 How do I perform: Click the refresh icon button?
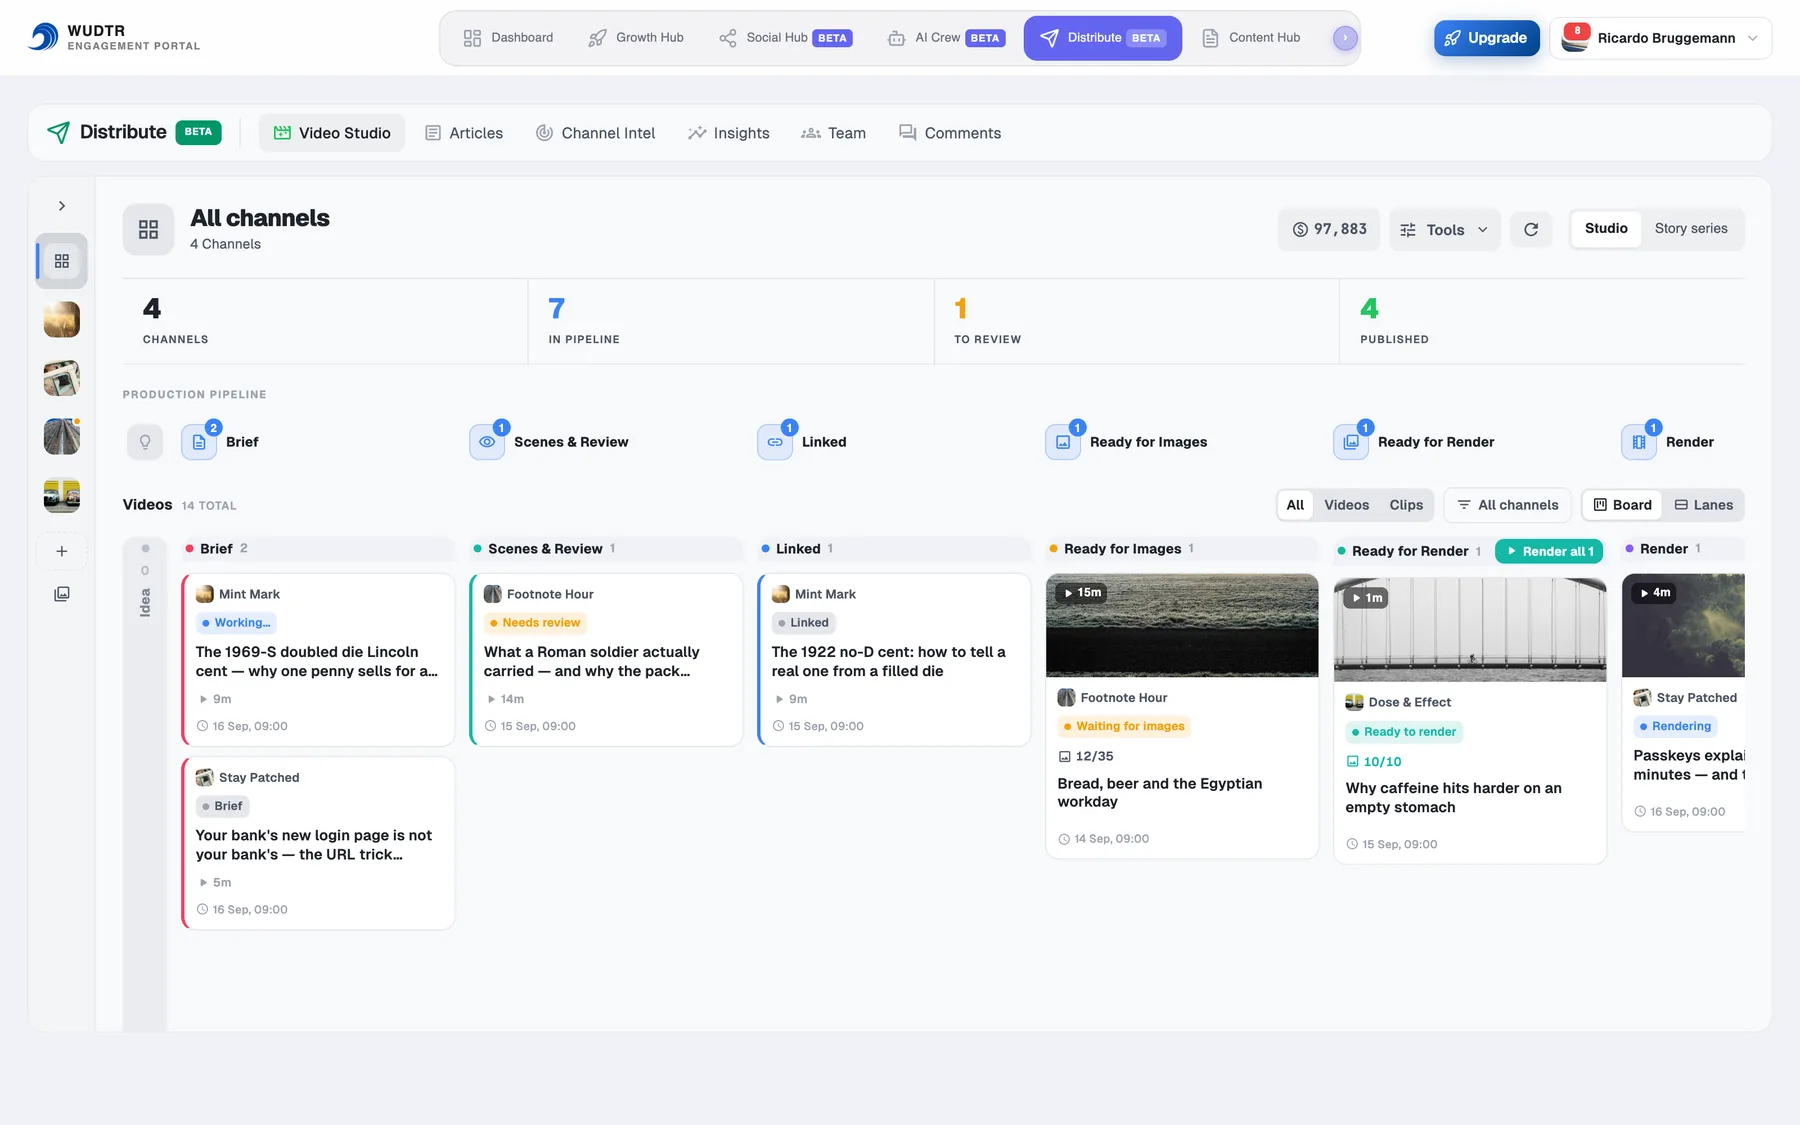pyautogui.click(x=1531, y=229)
